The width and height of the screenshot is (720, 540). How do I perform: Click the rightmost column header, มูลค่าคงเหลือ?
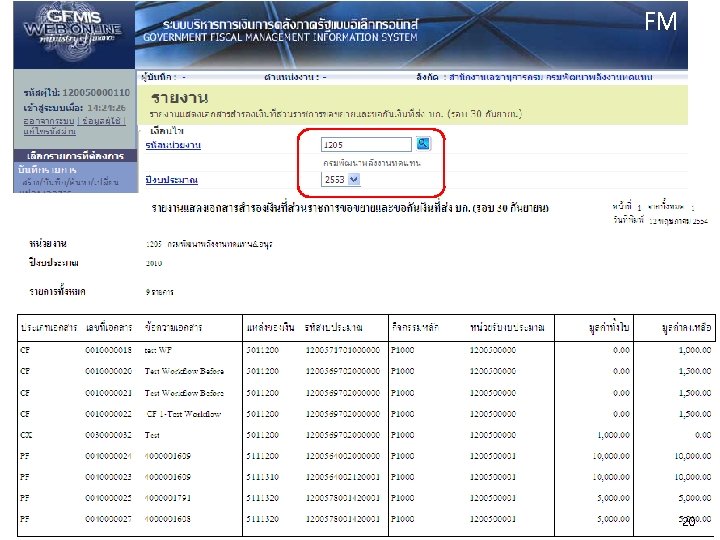[x=686, y=328]
